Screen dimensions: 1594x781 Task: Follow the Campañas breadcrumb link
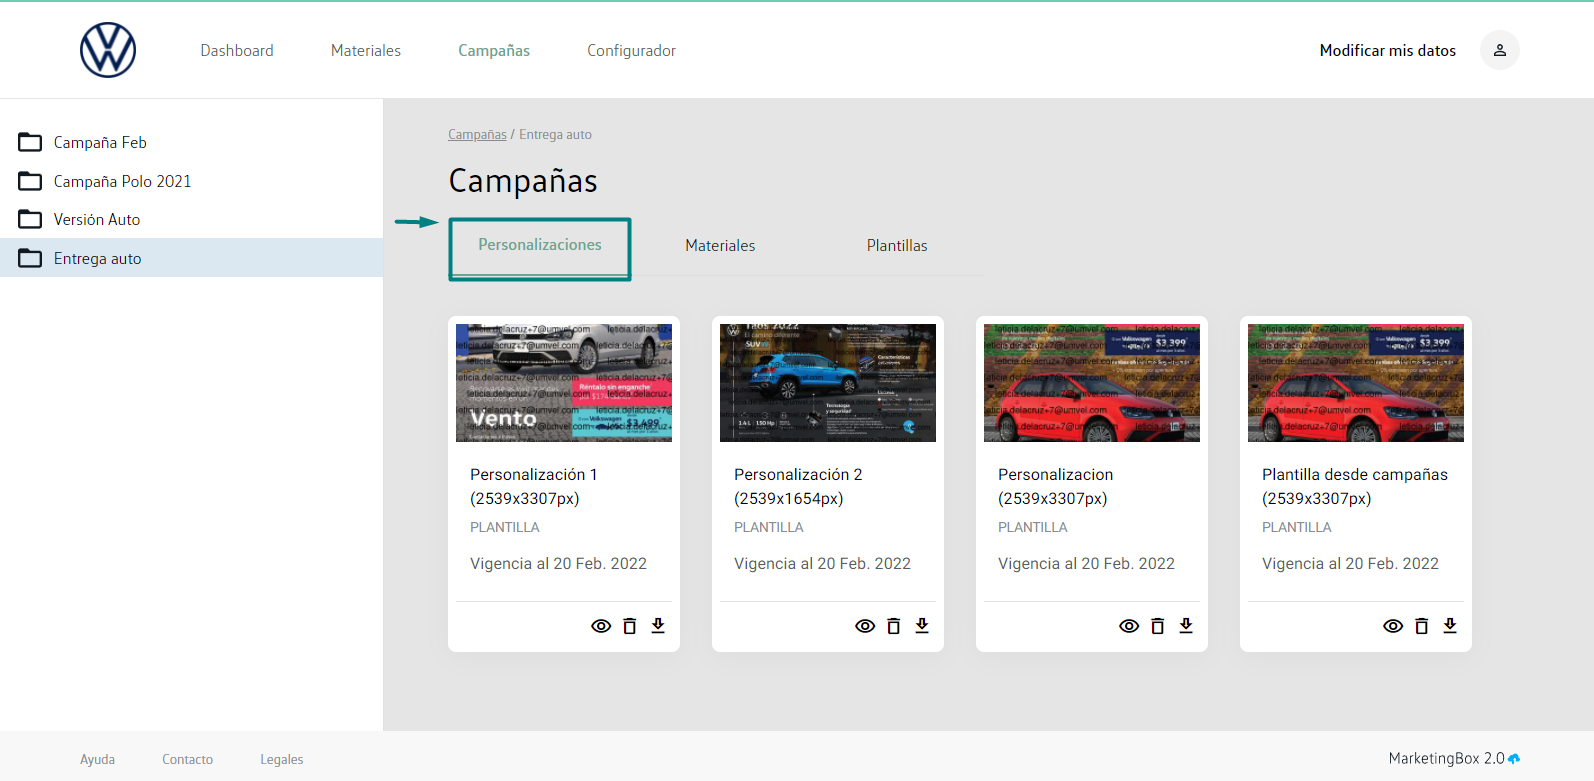coord(477,134)
